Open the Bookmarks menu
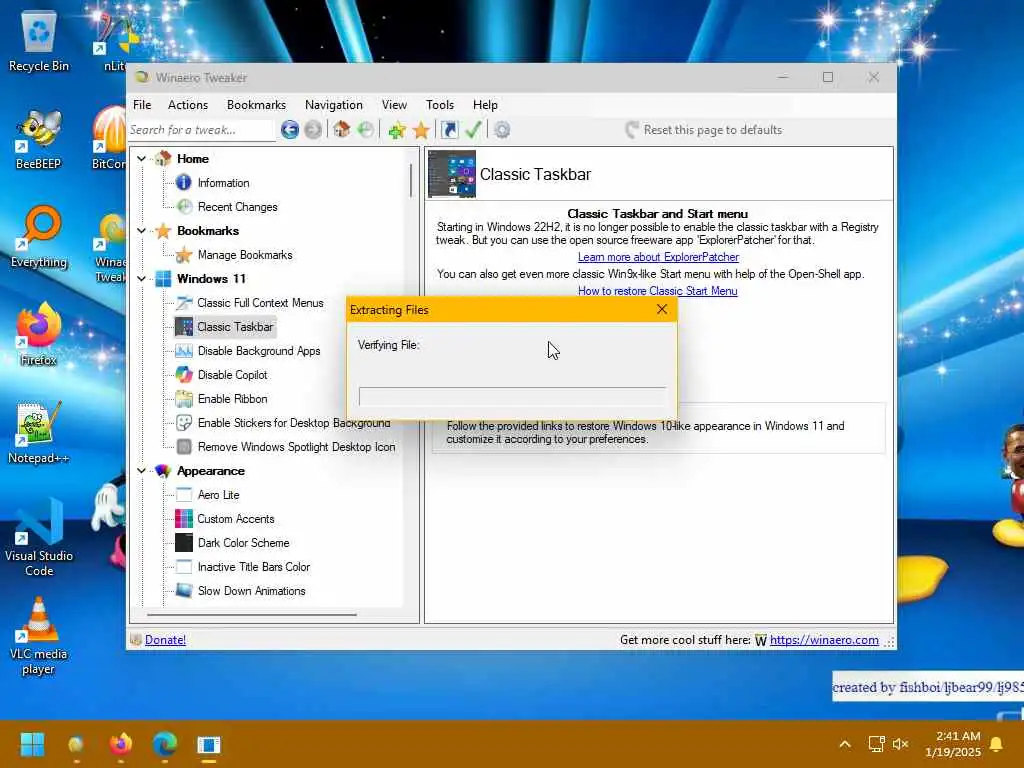 [x=256, y=105]
